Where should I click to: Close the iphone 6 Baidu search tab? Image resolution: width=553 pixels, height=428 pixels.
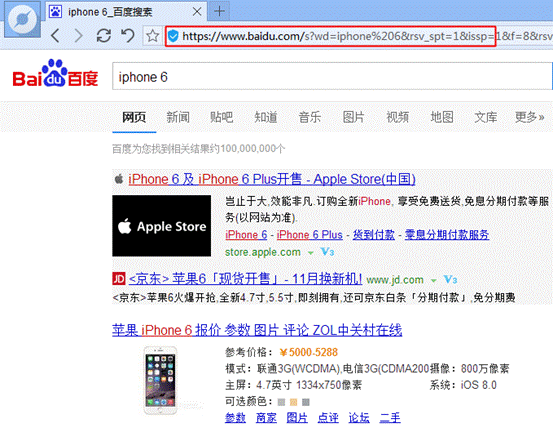tap(197, 12)
